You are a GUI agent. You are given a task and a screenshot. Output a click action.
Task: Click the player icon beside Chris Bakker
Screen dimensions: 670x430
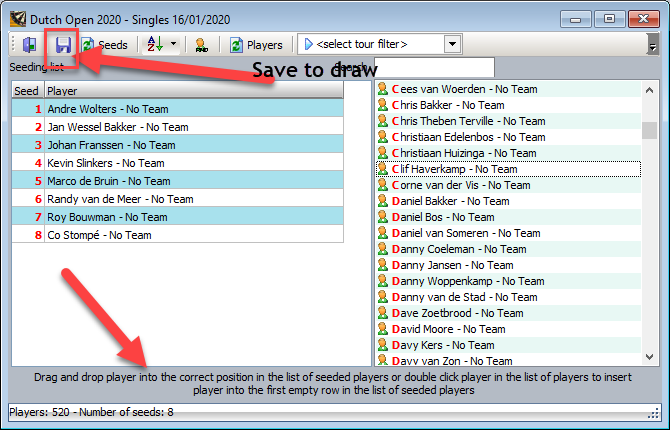[382, 105]
